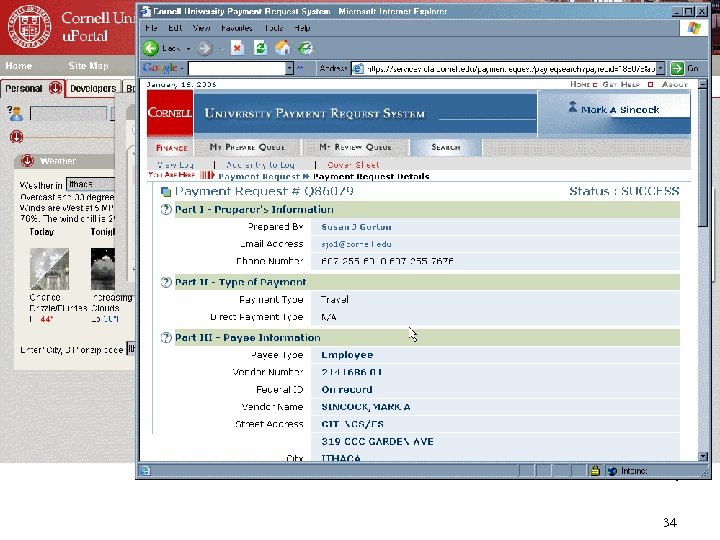Screen dimensions: 720x540
Task: Click the scrollbar down arrow
Action: (703, 456)
